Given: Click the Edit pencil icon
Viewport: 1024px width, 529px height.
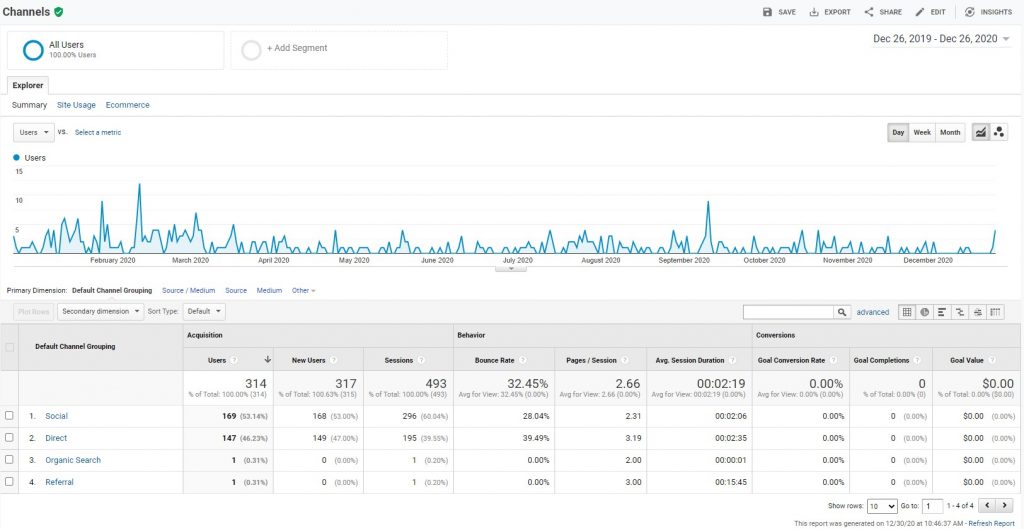Looking at the screenshot, I should point(920,12).
